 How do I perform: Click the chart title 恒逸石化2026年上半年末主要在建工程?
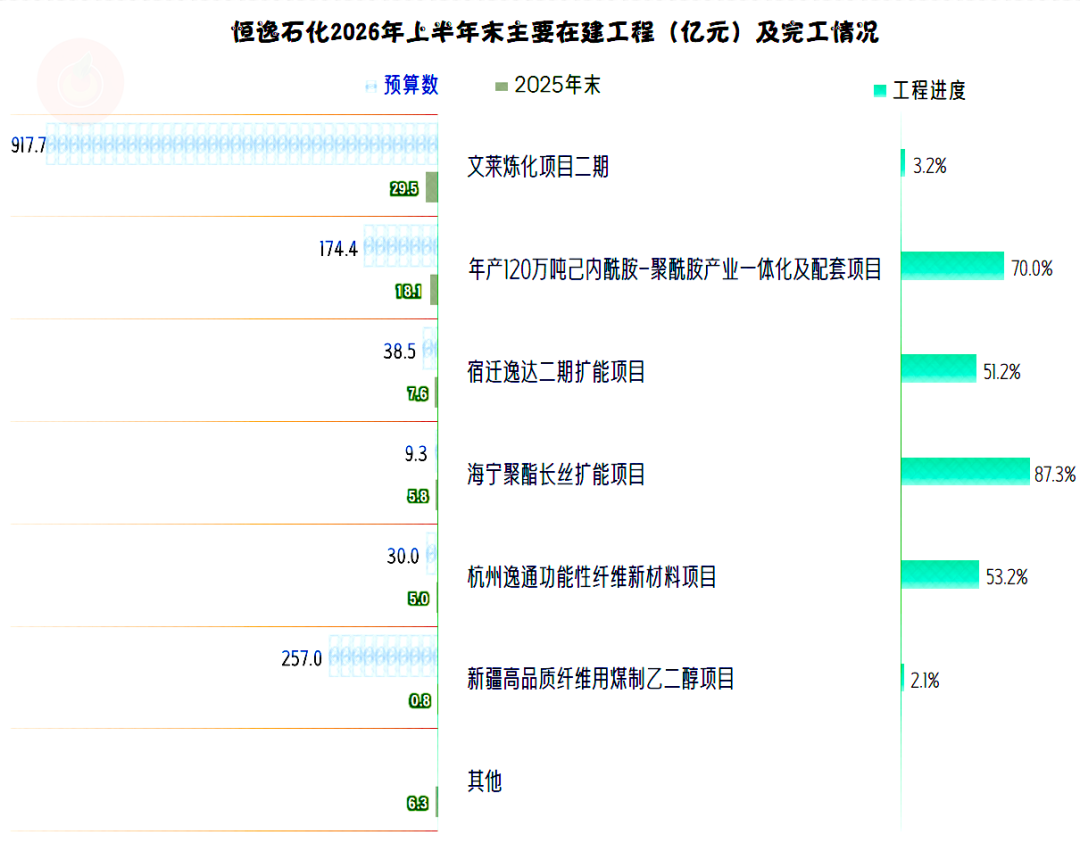(554, 32)
